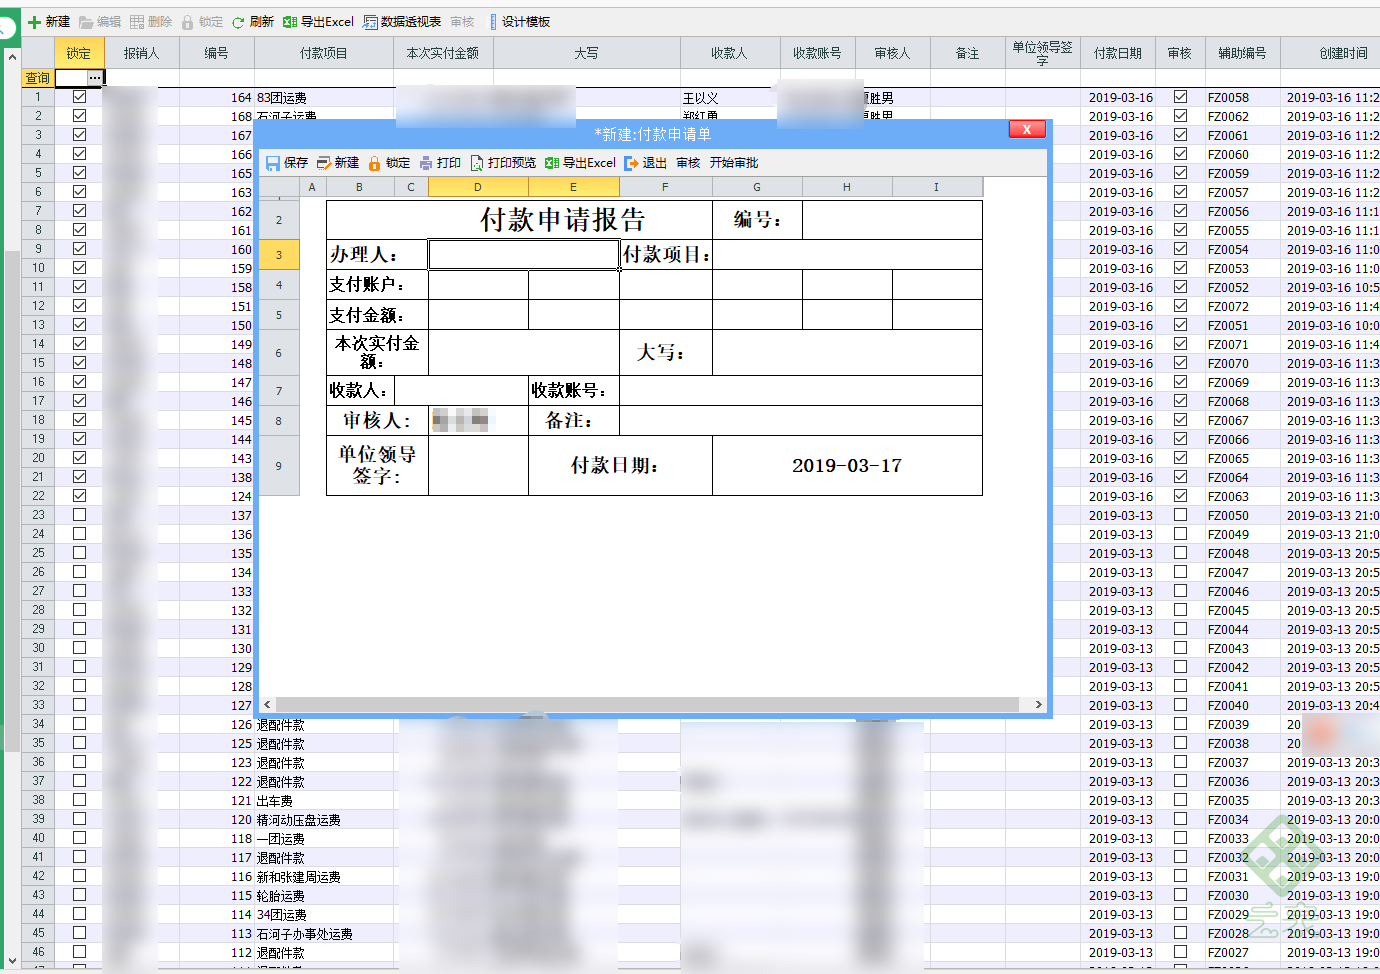Sort by 本次实付金额 column header
Screen dimensions: 1380x974
443,53
